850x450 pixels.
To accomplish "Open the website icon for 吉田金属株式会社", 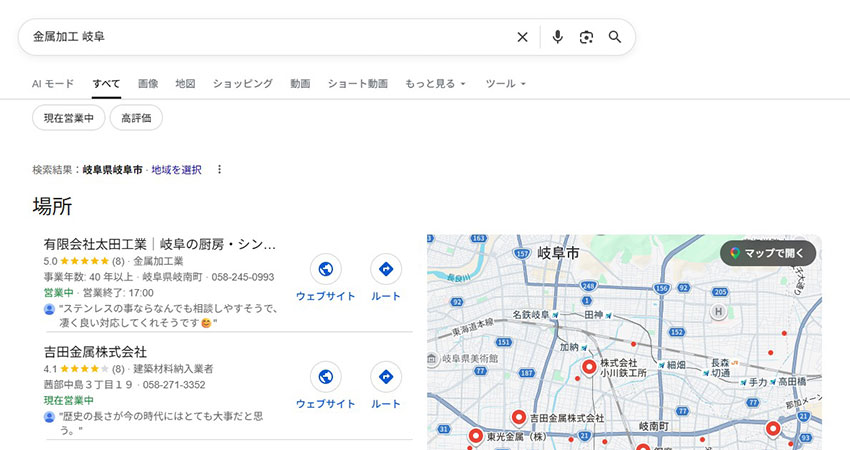I will click(x=326, y=377).
